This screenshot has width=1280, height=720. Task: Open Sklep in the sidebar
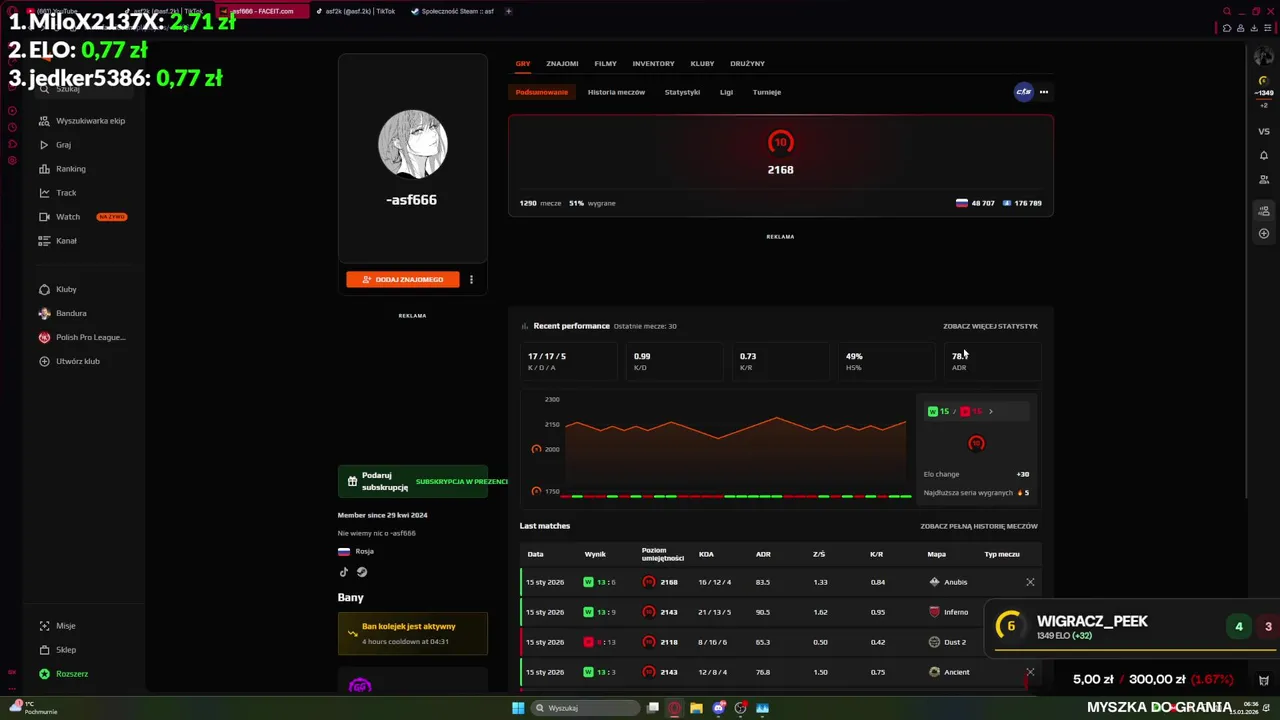coord(57,650)
